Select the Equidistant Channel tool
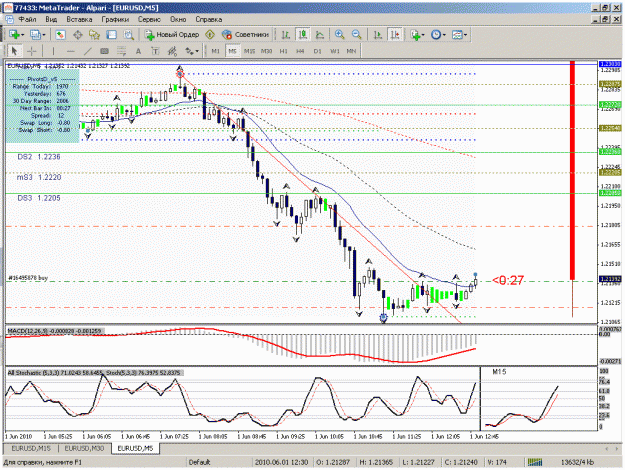 (104, 51)
